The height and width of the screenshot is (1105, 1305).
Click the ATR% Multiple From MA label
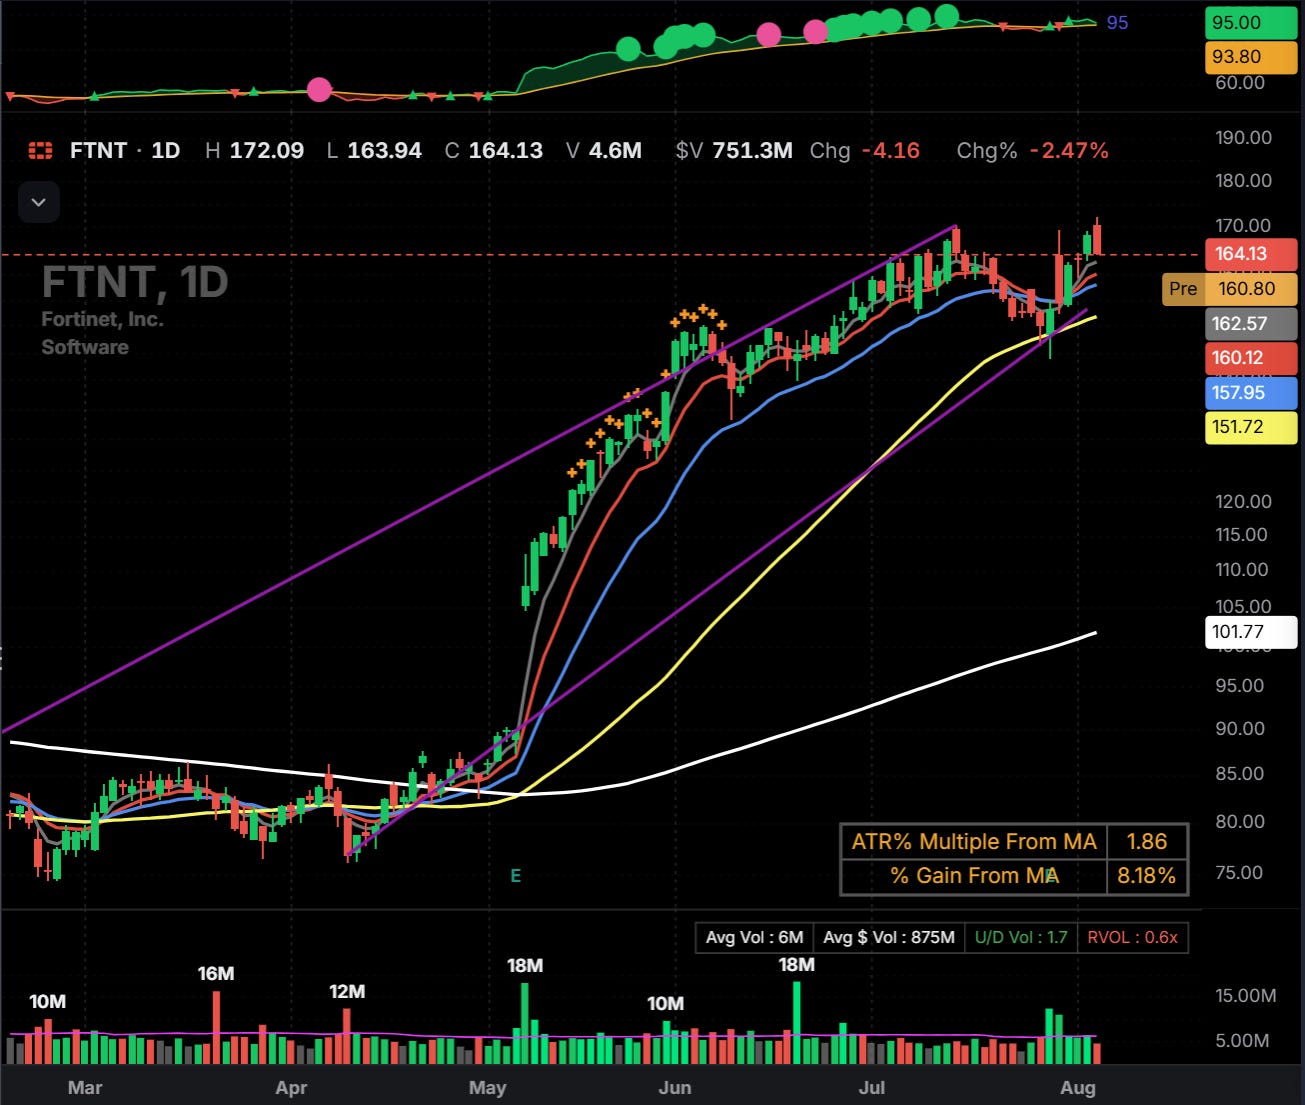click(974, 842)
